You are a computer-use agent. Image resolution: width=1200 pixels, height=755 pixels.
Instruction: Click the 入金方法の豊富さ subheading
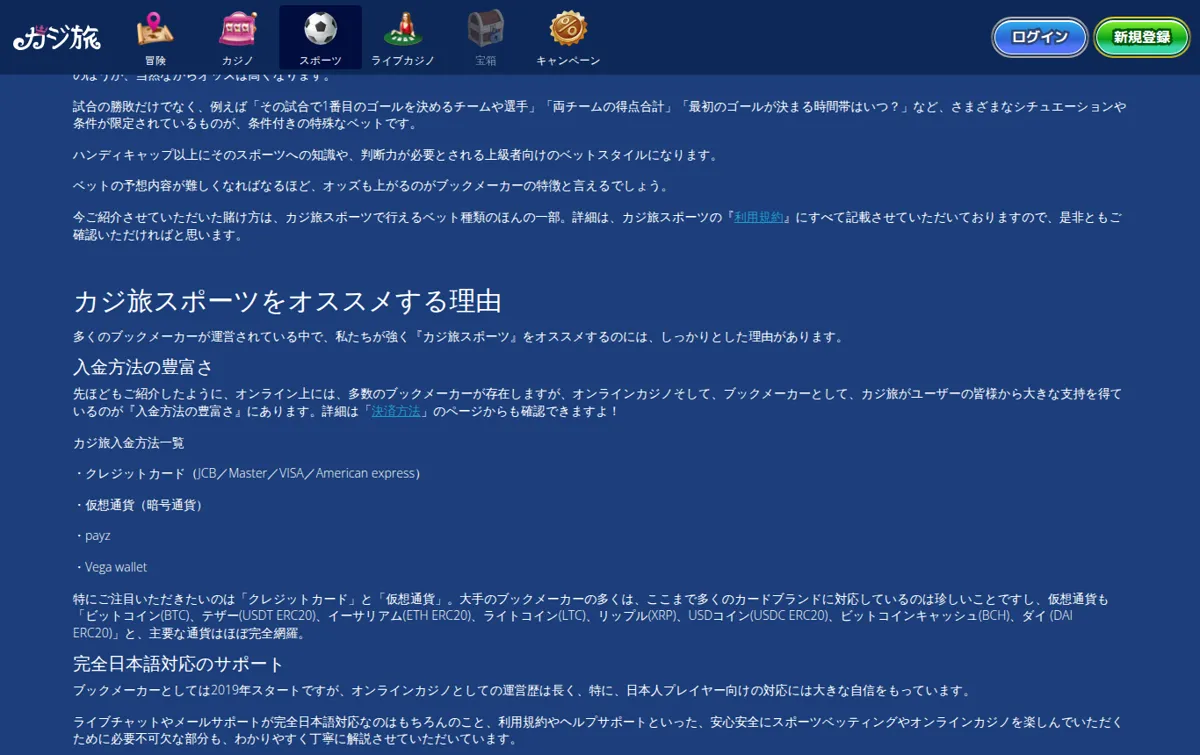[x=143, y=367]
